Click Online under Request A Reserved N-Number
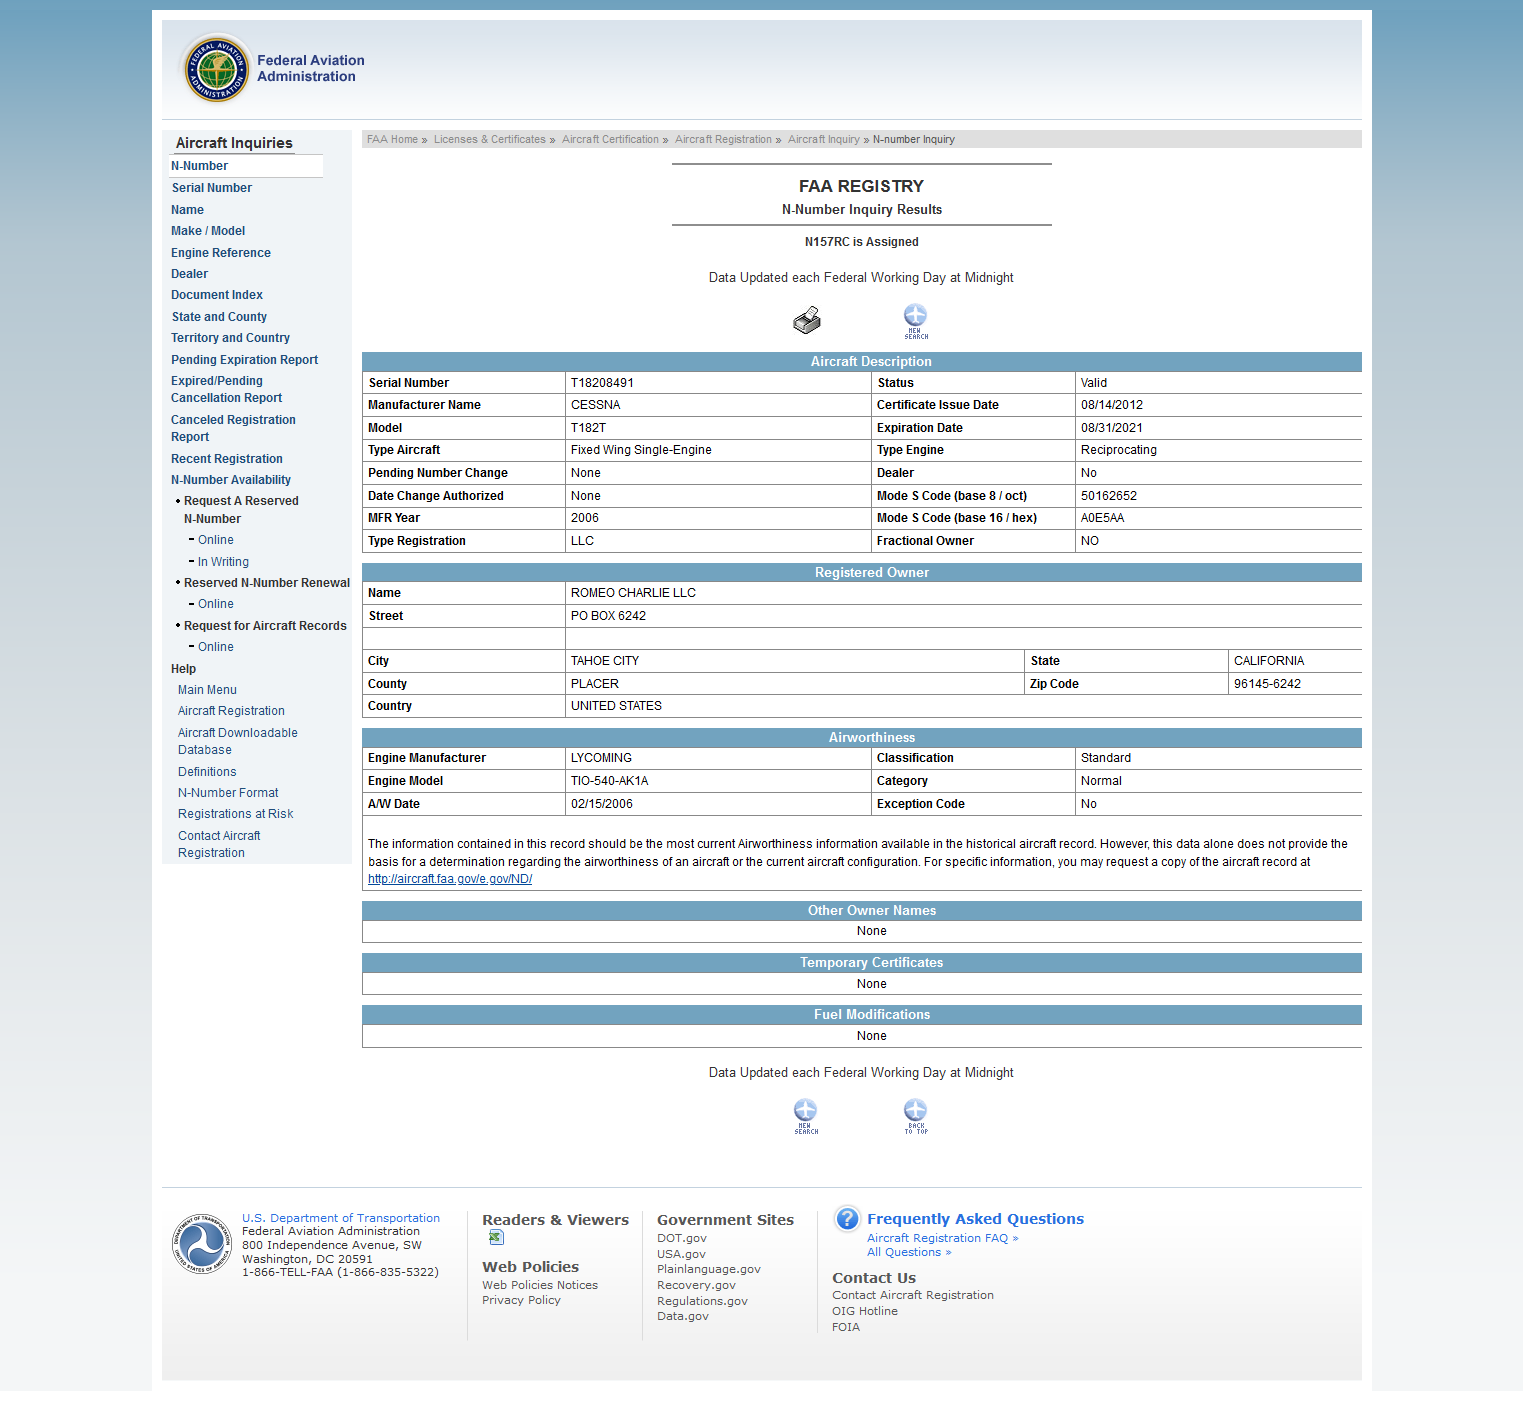This screenshot has height=1401, width=1523. [x=216, y=540]
